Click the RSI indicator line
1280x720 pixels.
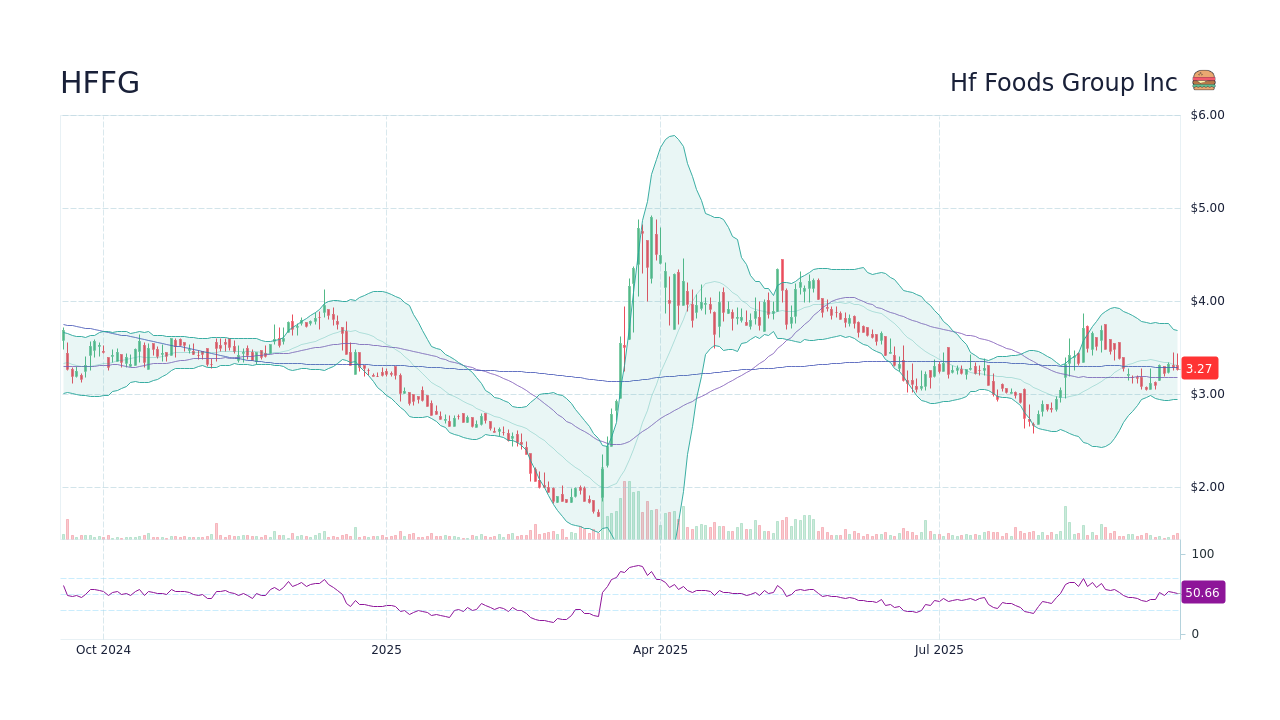click(640, 565)
